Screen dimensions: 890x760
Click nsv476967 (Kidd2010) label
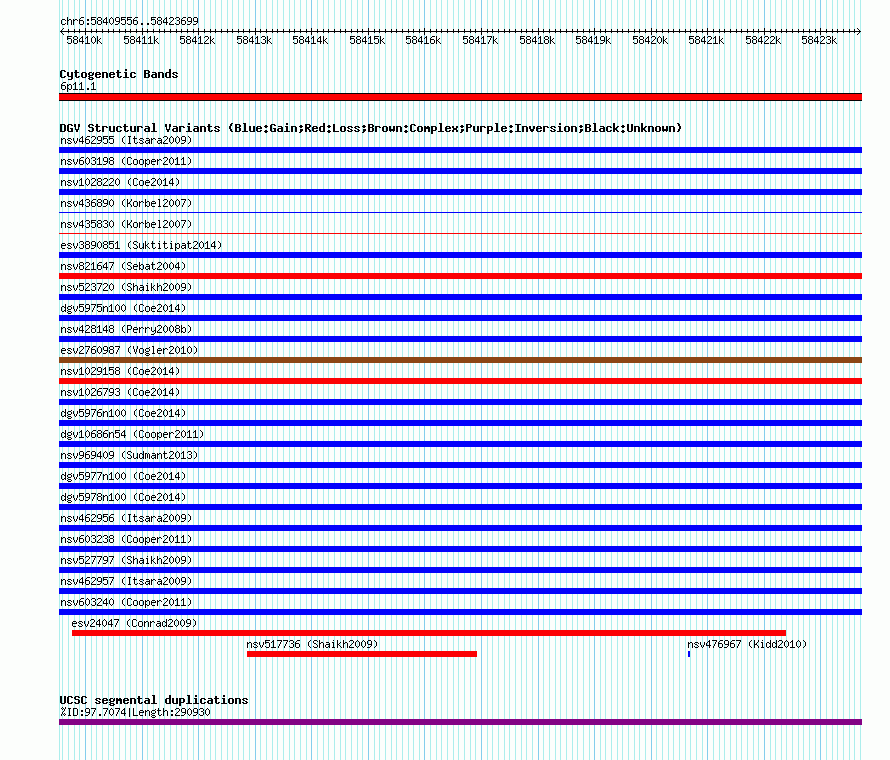coord(747,644)
